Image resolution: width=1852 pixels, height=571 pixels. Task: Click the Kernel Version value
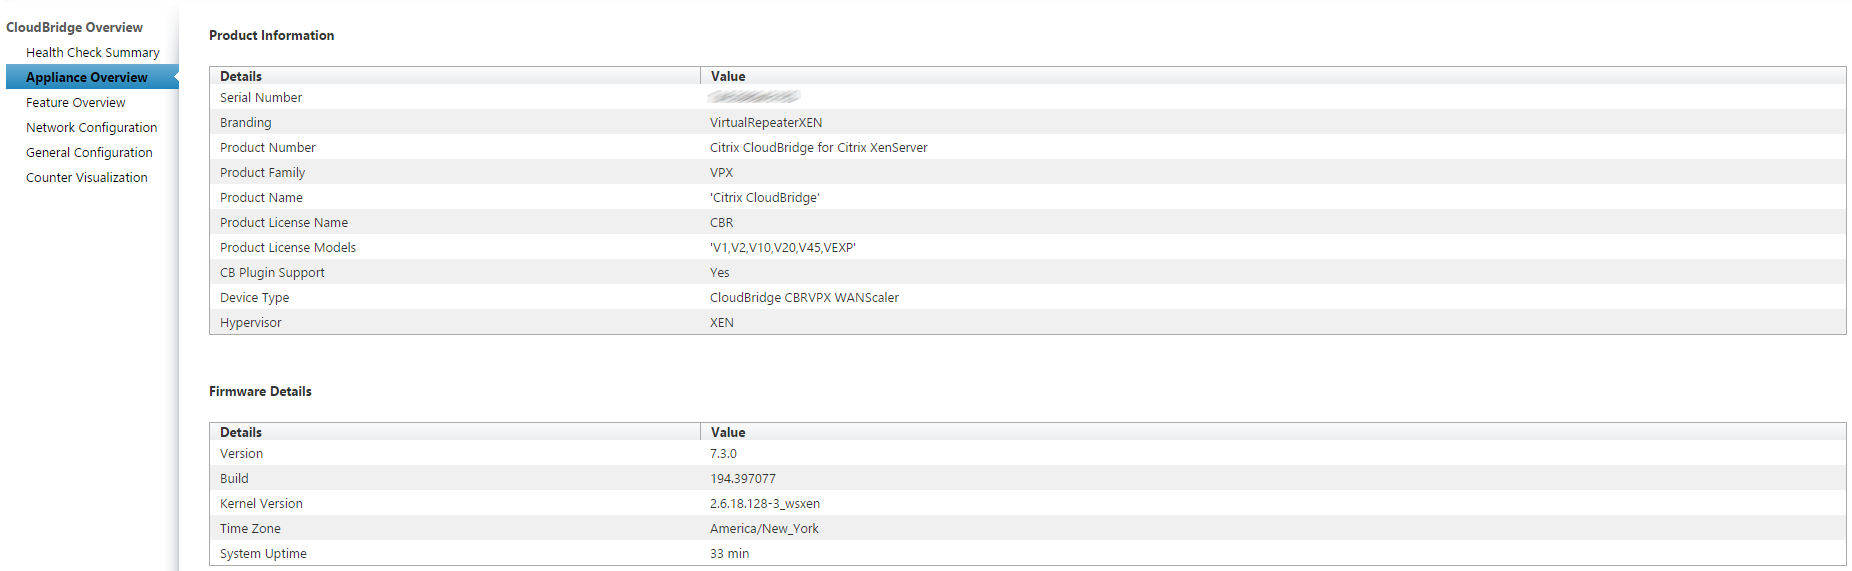[764, 504]
